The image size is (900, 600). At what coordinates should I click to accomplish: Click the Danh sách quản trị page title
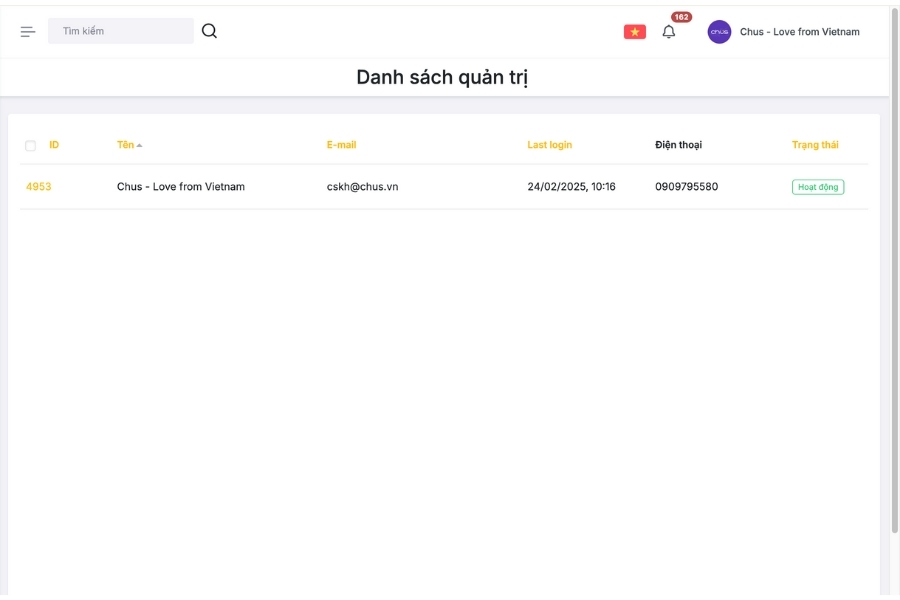click(442, 78)
